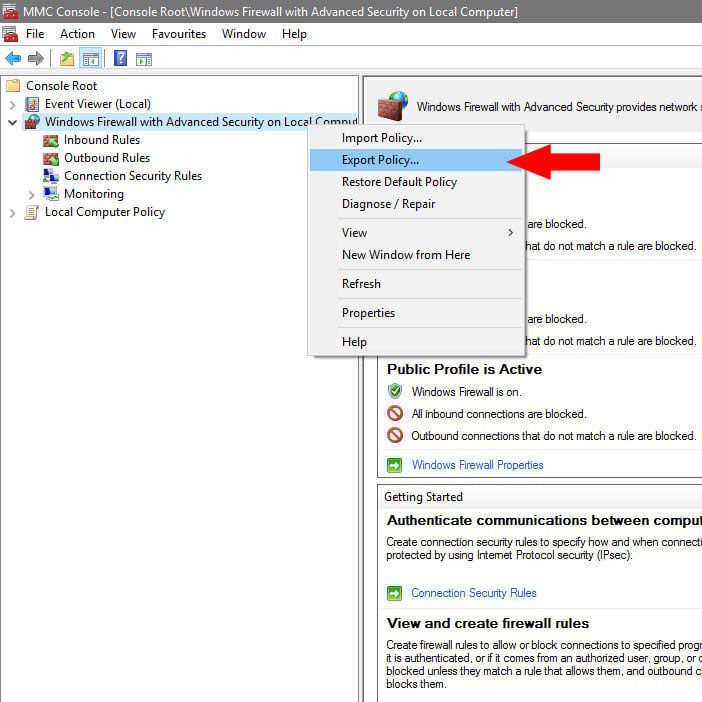Click the Monitoring icon in tree

[x=51, y=194]
